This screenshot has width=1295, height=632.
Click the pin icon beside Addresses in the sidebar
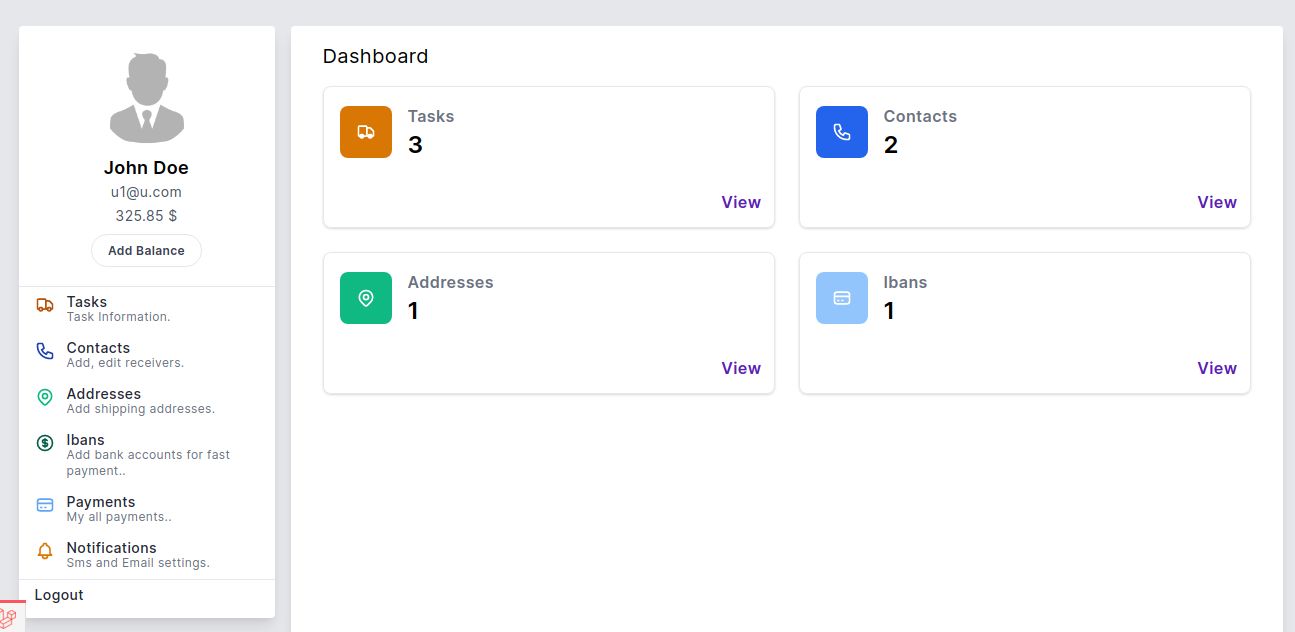[x=45, y=397]
